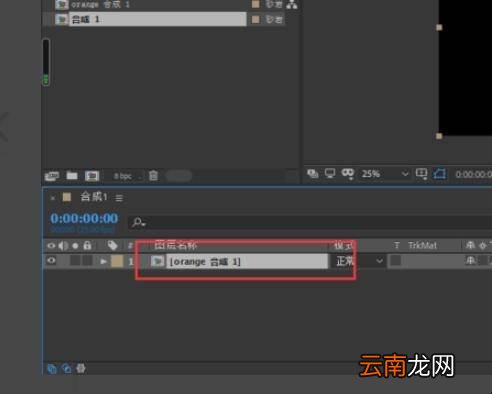Screen dimensions: 492x394
Task: Expand the orange 合成 1 layer properties
Action: [103, 261]
